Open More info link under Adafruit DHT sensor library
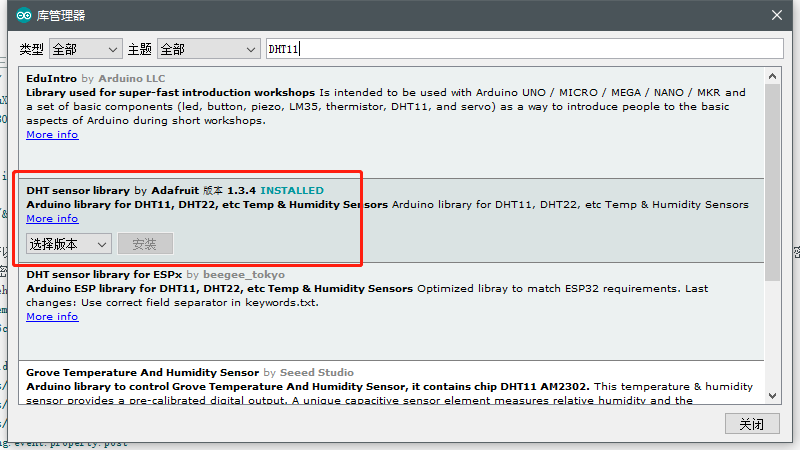 click(x=52, y=218)
